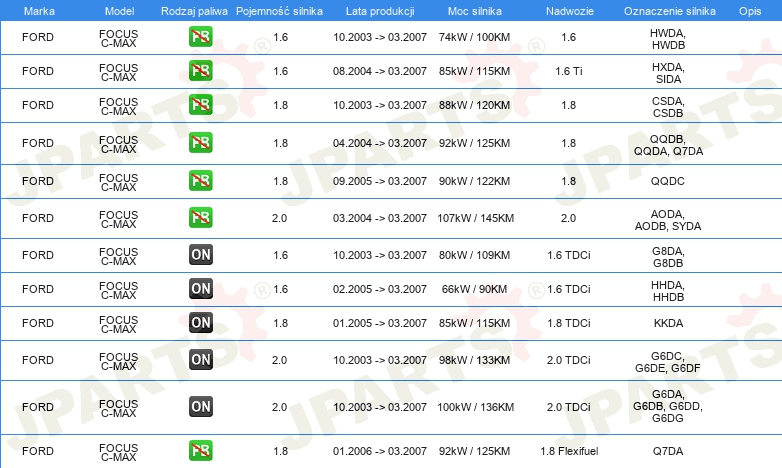
Task: Click the Marka column header
Action: (39, 11)
